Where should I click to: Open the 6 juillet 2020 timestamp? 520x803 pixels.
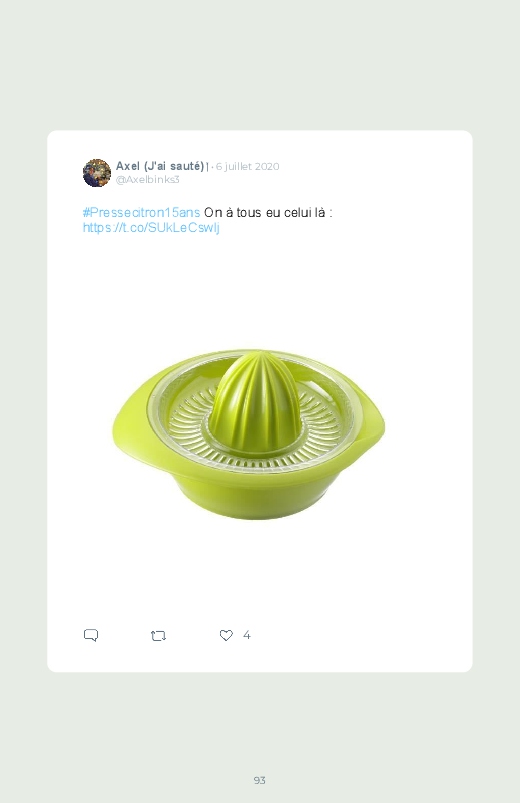point(247,166)
